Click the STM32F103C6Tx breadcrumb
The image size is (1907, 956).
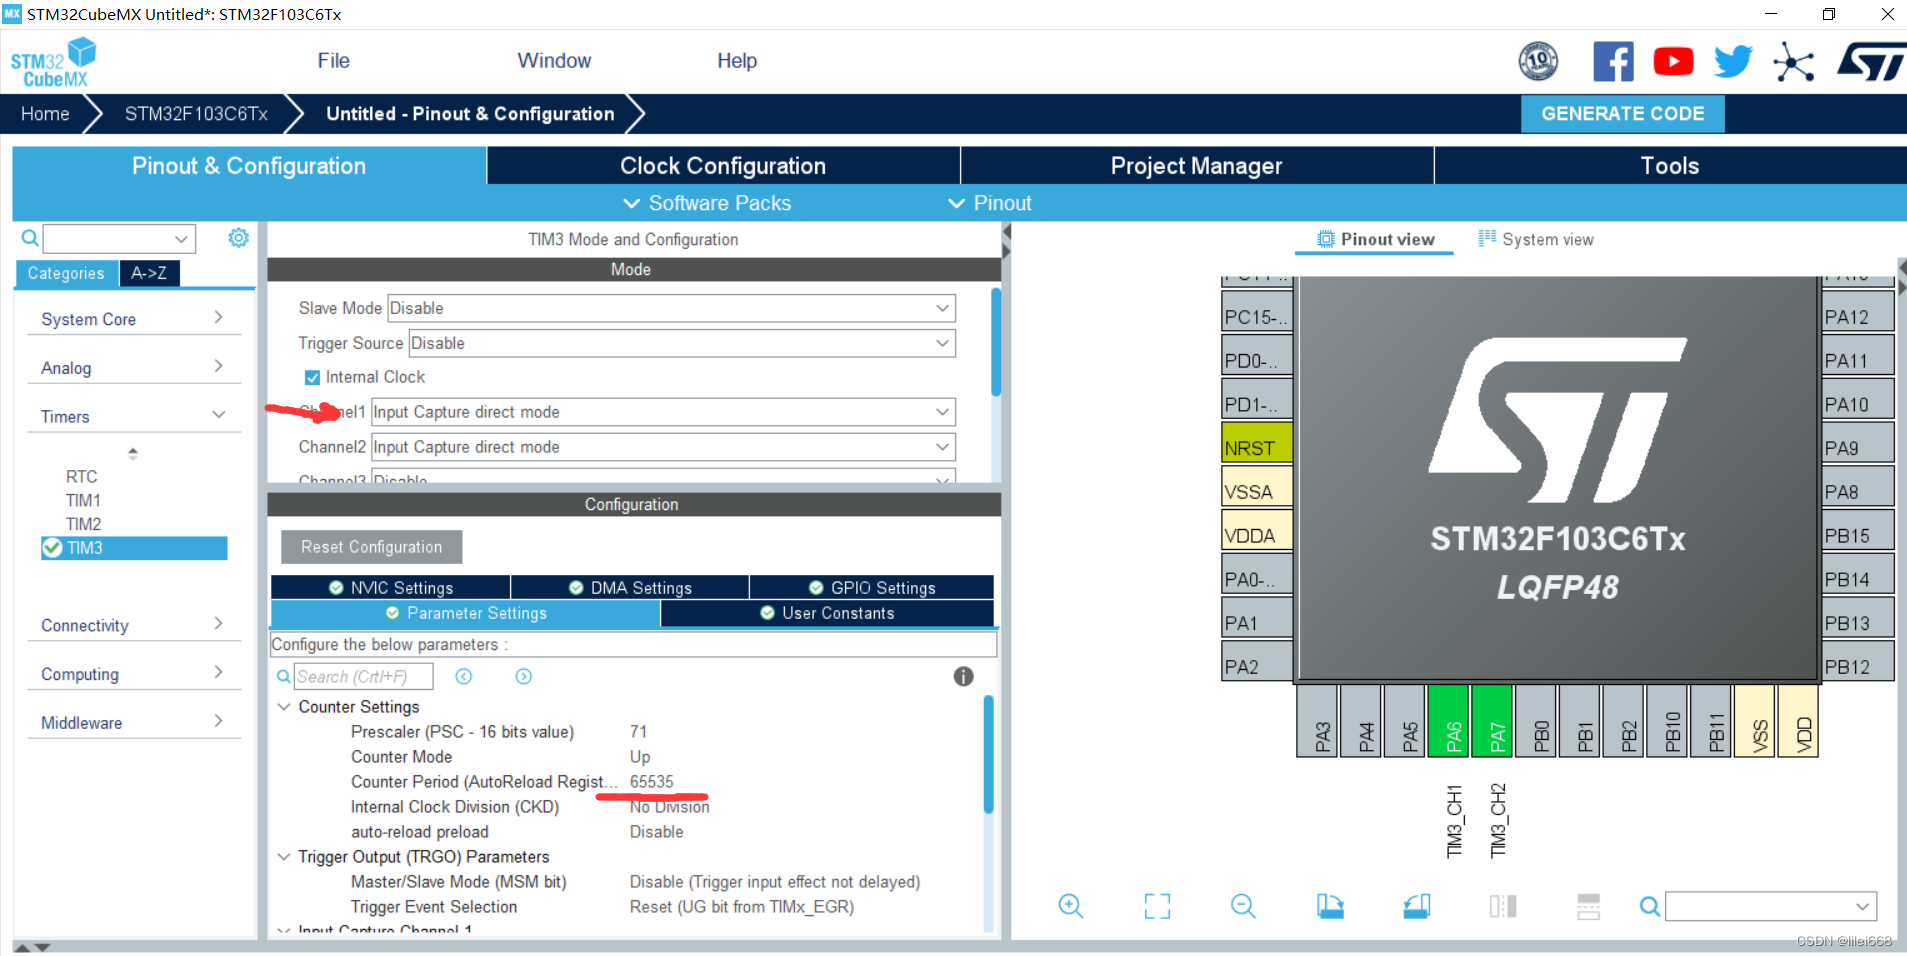click(196, 114)
